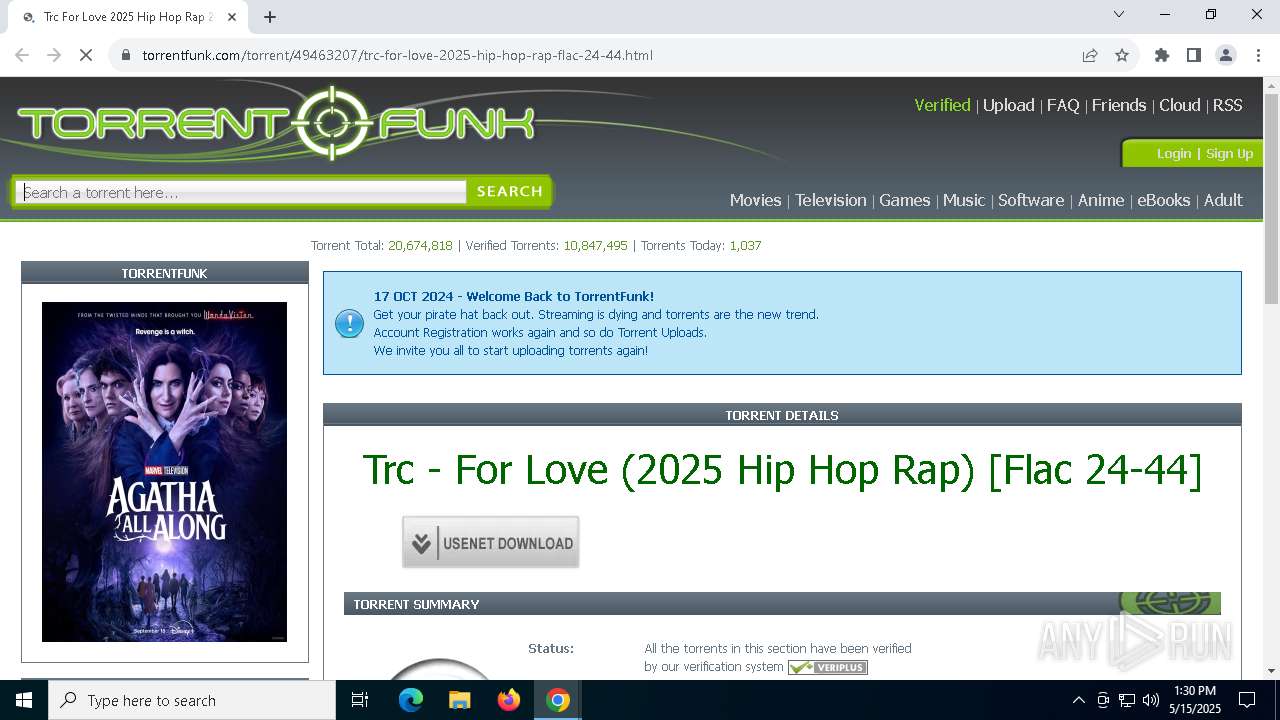Open the RSS feed link

pos(1228,105)
